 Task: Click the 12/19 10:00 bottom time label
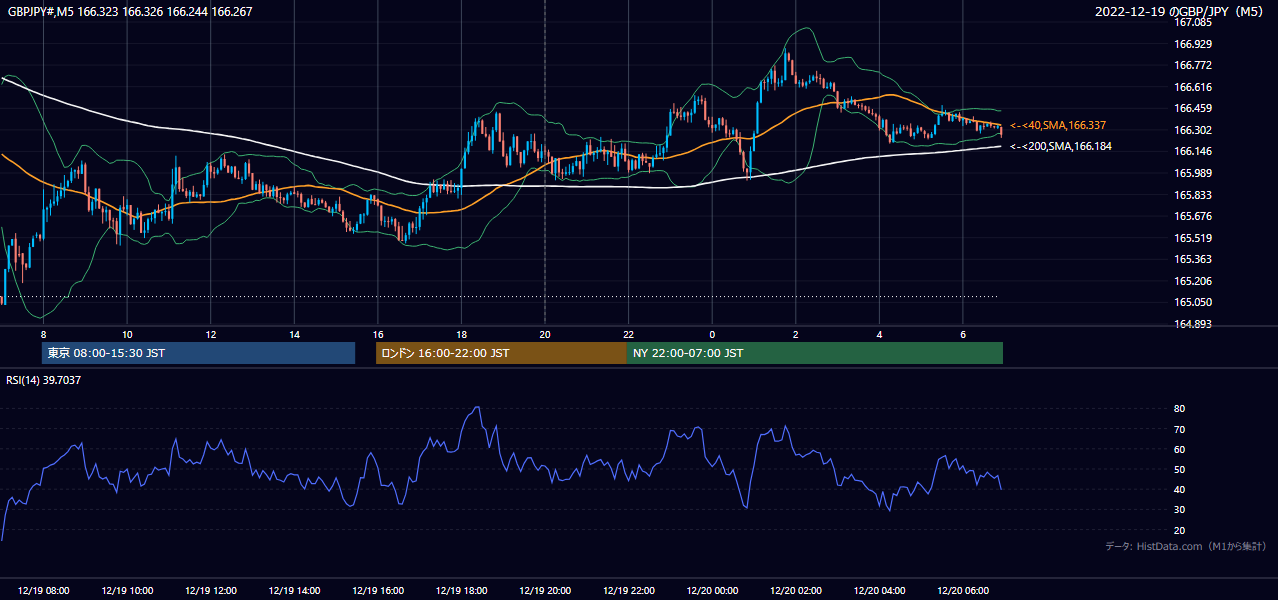tap(127, 591)
